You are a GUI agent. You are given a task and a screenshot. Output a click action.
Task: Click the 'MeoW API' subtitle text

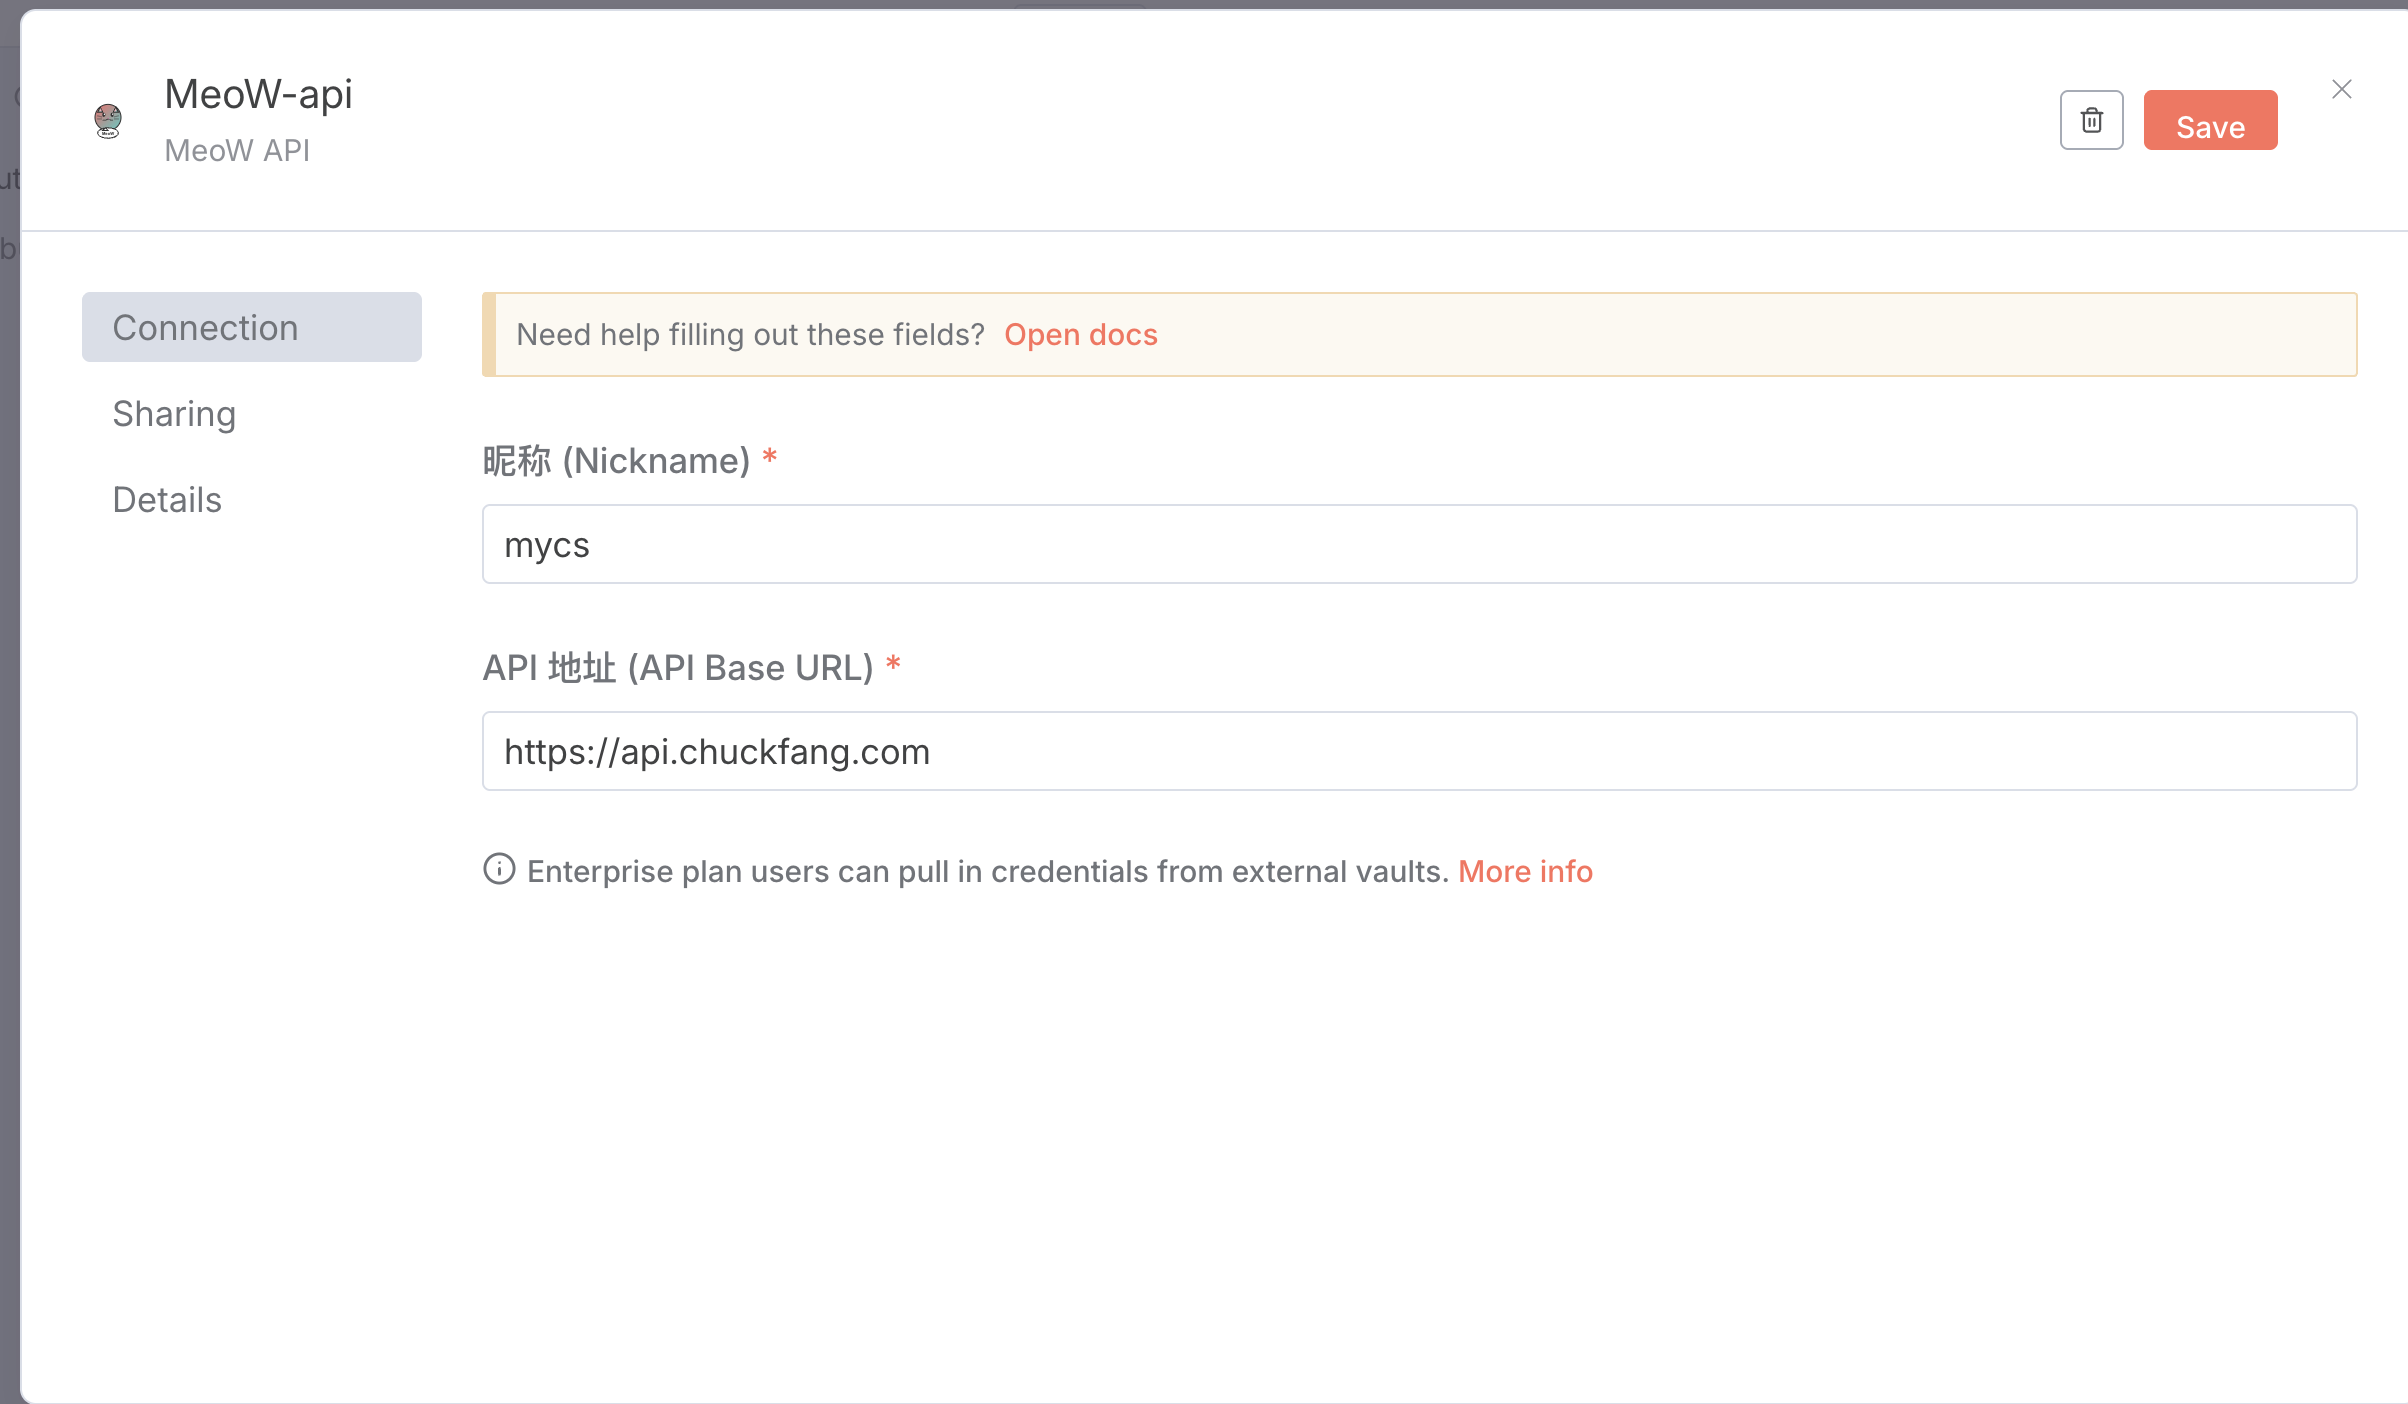pyautogui.click(x=237, y=150)
